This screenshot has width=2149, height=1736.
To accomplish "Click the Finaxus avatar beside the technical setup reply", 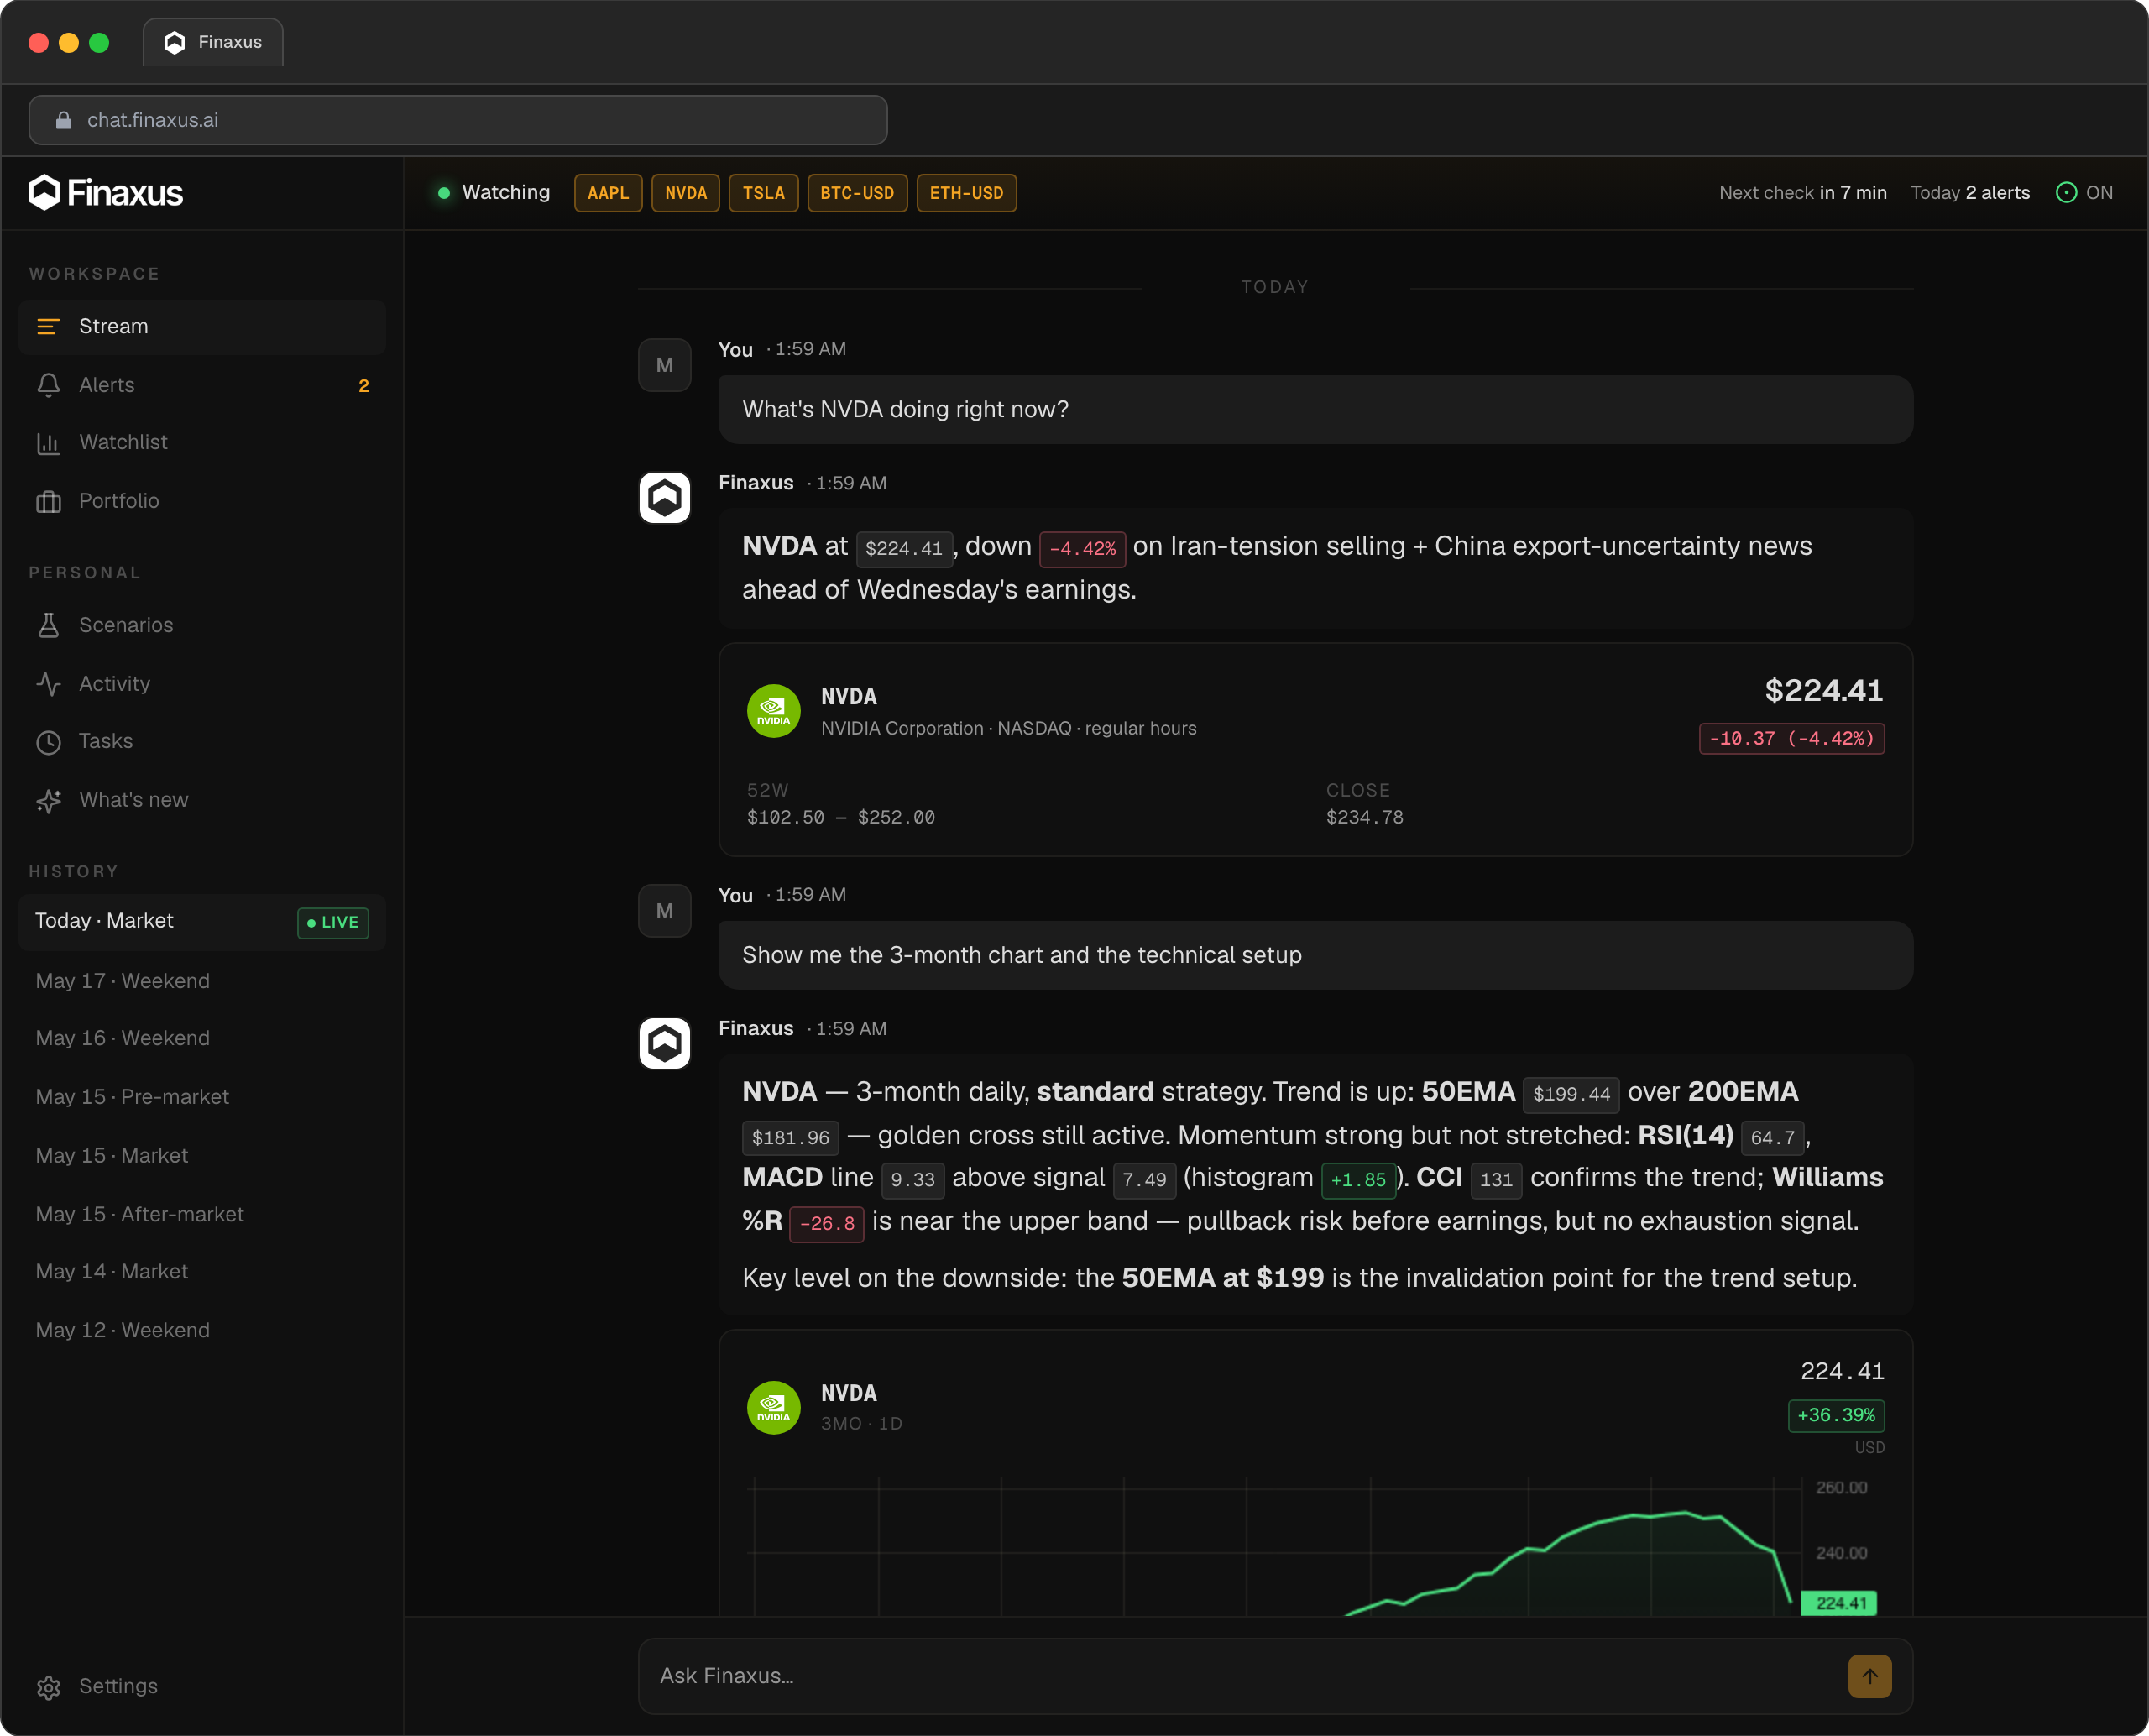I will pos(664,1043).
